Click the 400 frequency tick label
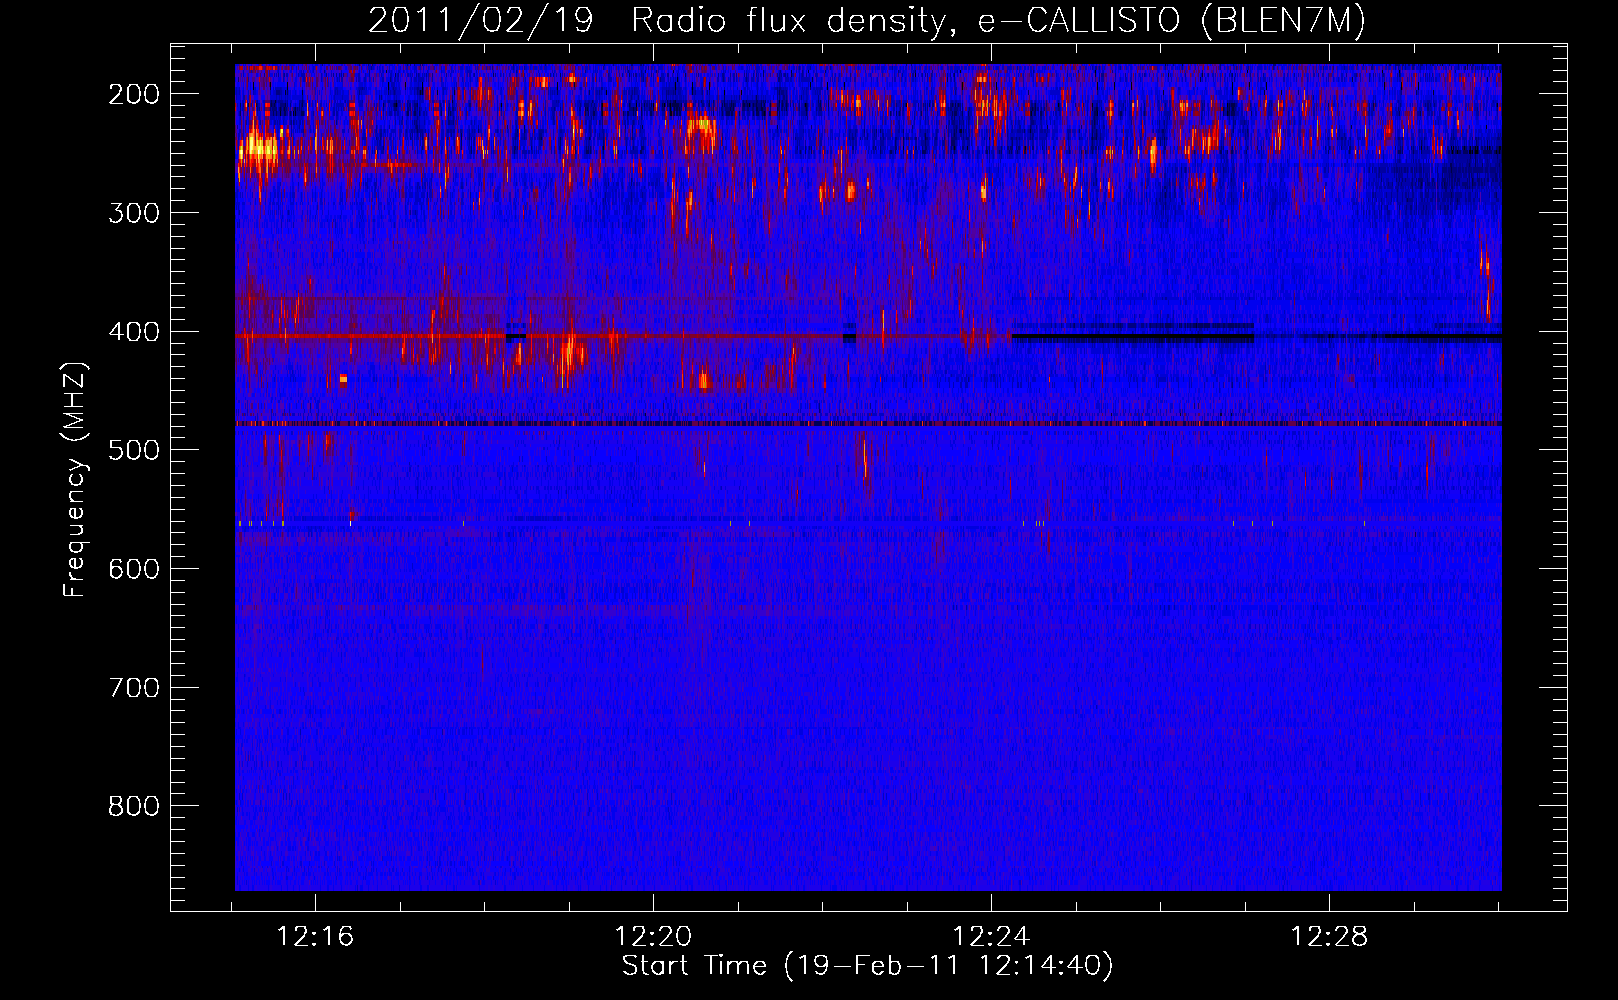 pyautogui.click(x=134, y=332)
